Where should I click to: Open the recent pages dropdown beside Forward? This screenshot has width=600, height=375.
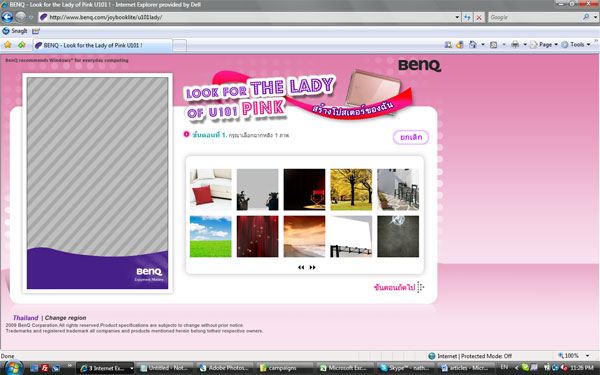[x=31, y=17]
